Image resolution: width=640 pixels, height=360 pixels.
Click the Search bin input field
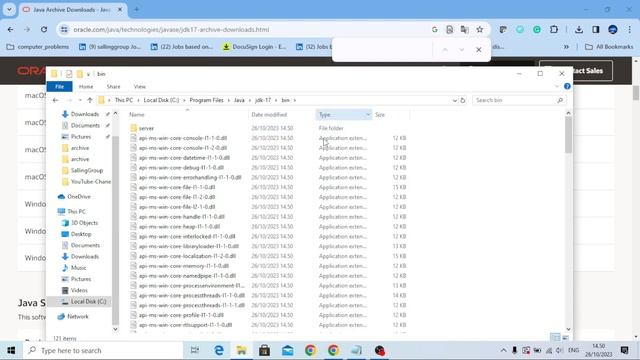point(514,100)
